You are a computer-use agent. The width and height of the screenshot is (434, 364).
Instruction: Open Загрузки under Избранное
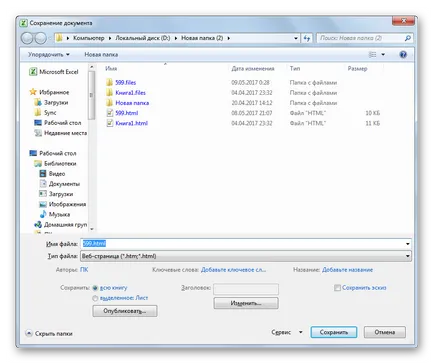coord(51,102)
